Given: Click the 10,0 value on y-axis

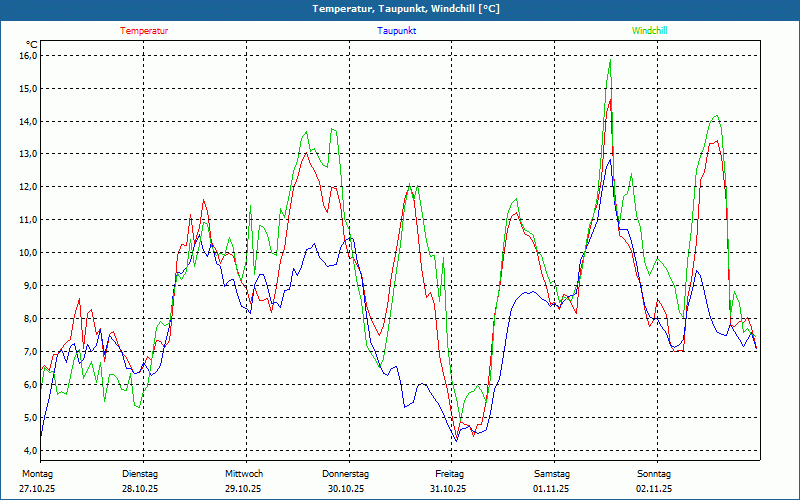Looking at the screenshot, I should coord(27,253).
